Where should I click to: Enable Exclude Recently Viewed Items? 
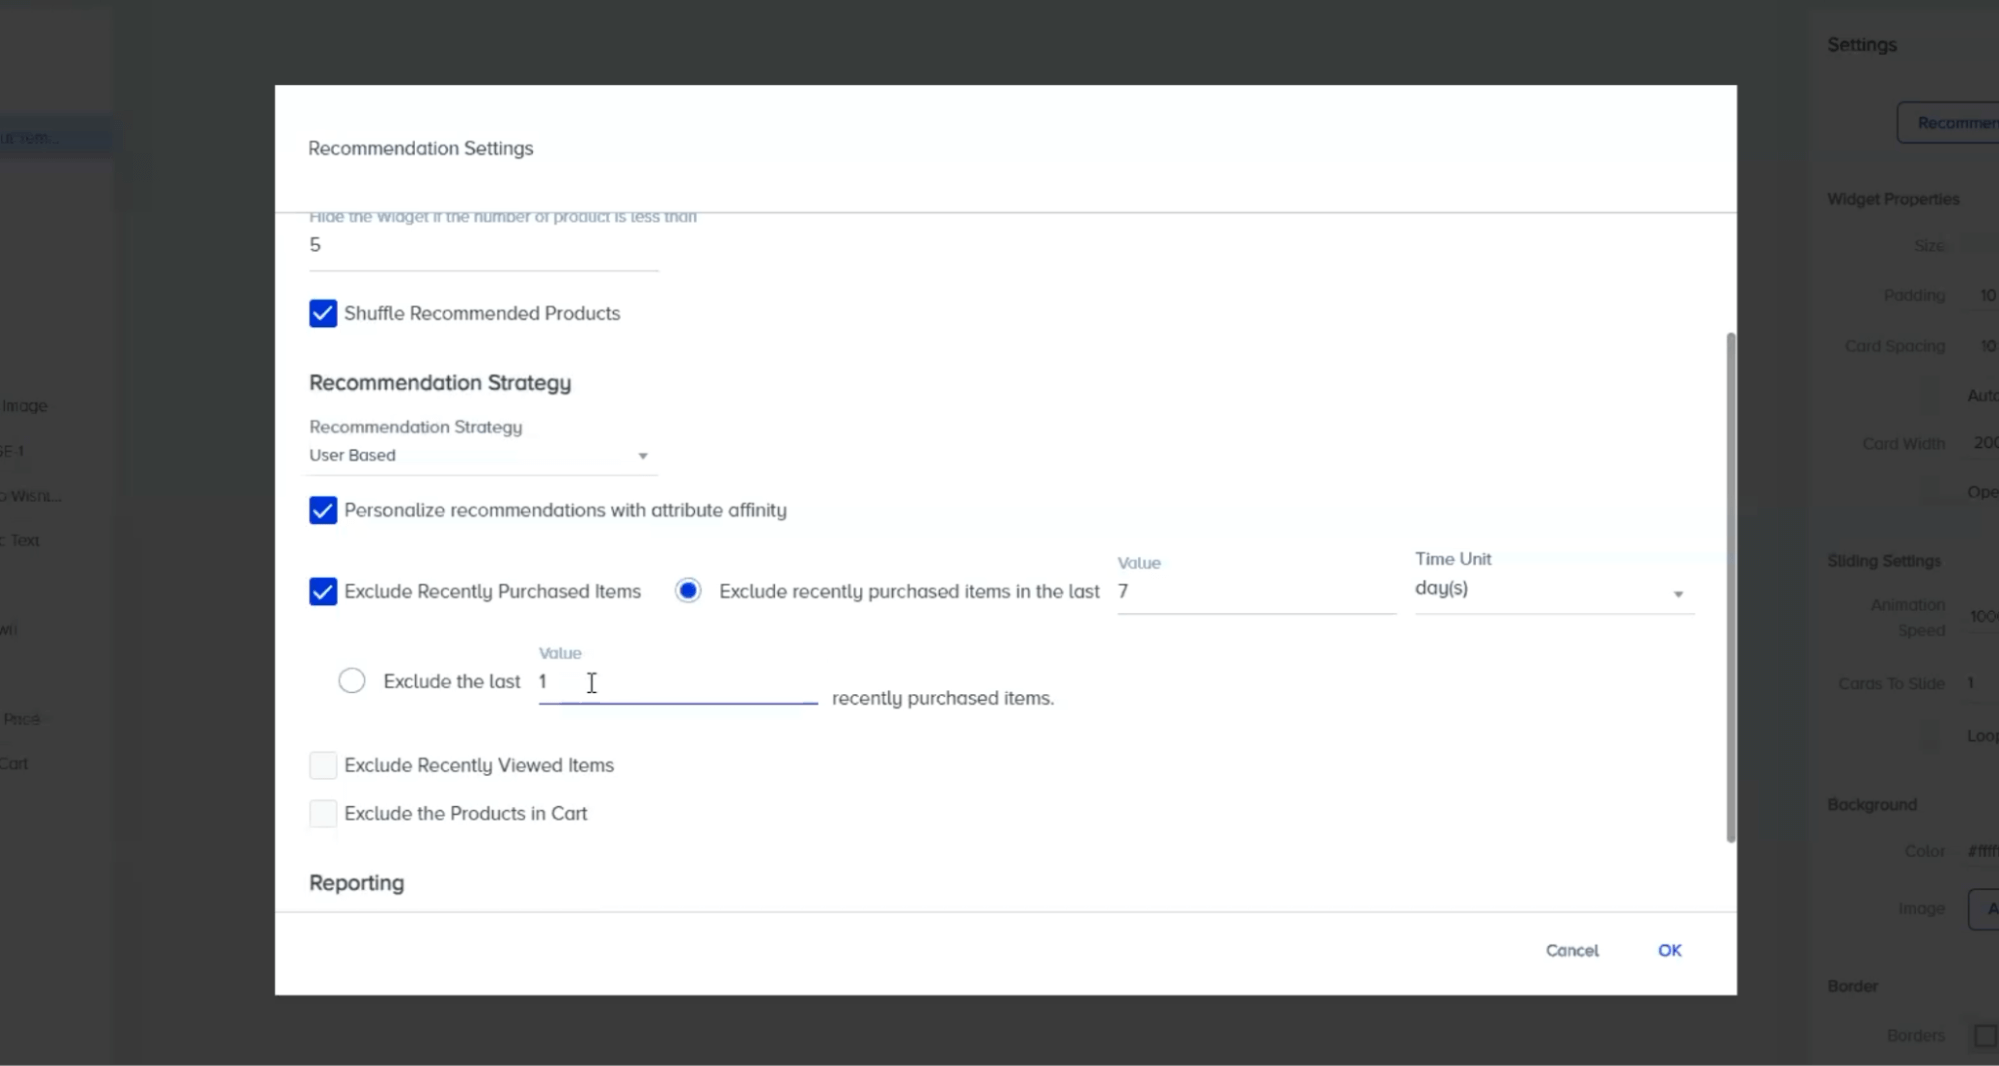[x=322, y=765]
